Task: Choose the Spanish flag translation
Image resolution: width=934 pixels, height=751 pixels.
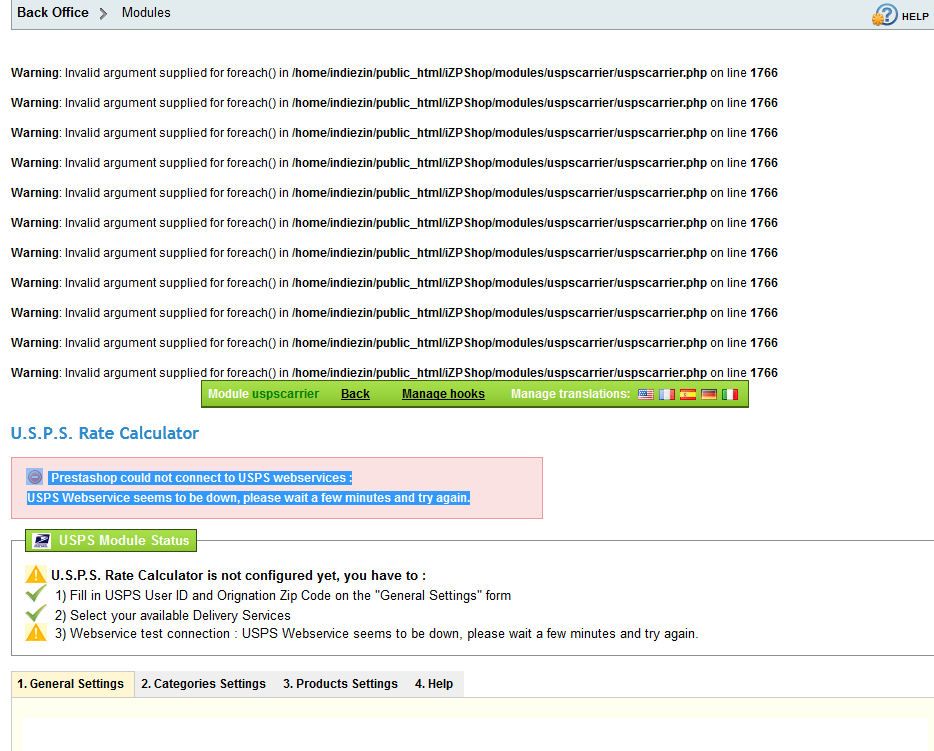Action: pos(688,394)
